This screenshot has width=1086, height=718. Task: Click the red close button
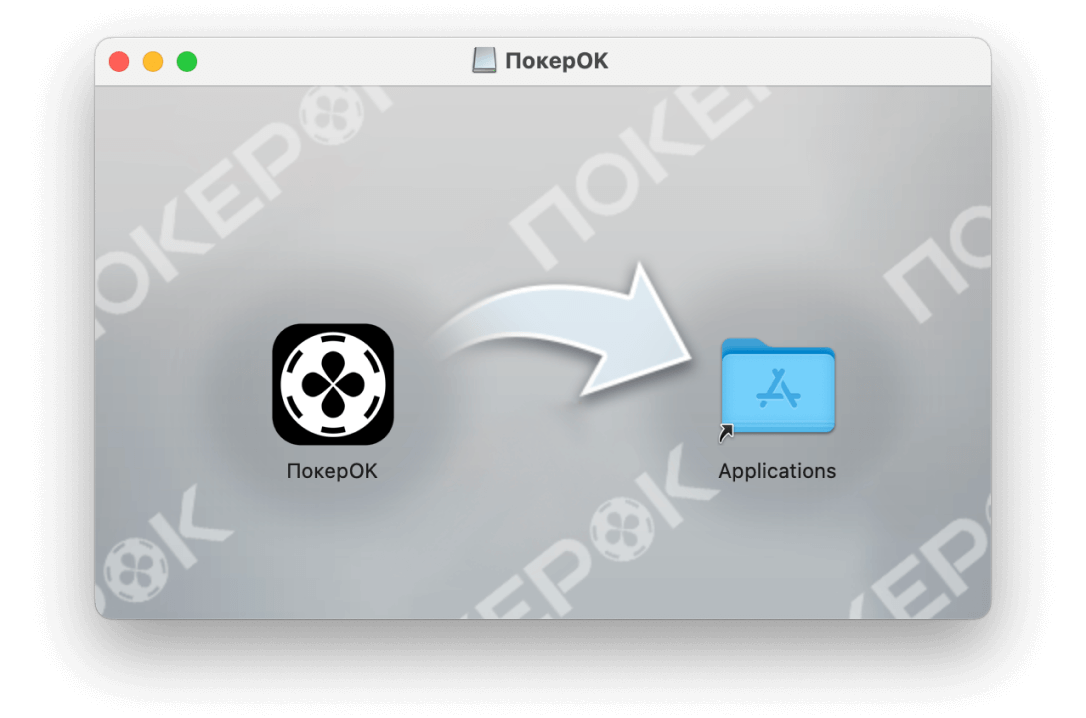click(118, 60)
